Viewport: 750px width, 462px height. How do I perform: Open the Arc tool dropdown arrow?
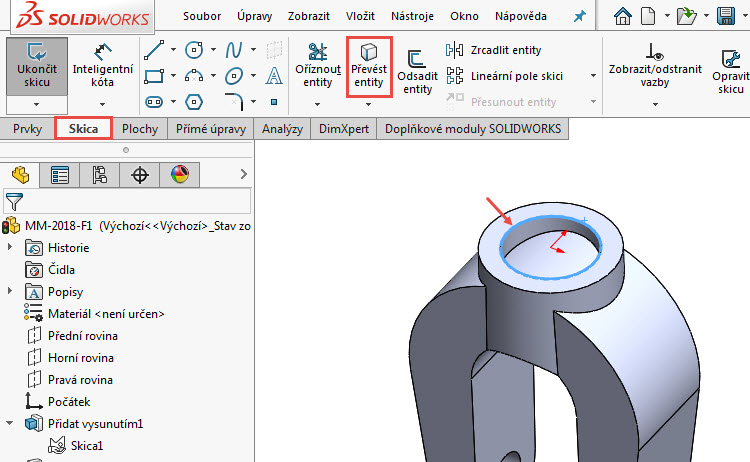(x=213, y=76)
